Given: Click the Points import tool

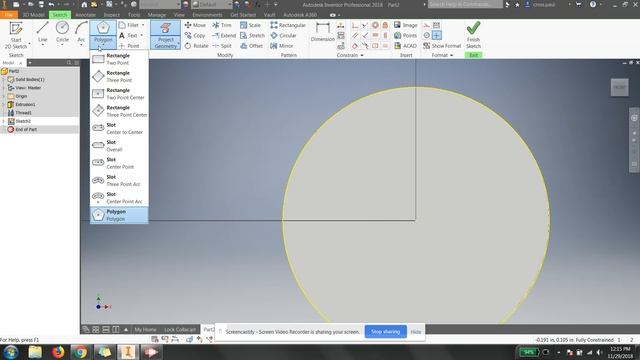Looking at the screenshot, I should pyautogui.click(x=405, y=36).
